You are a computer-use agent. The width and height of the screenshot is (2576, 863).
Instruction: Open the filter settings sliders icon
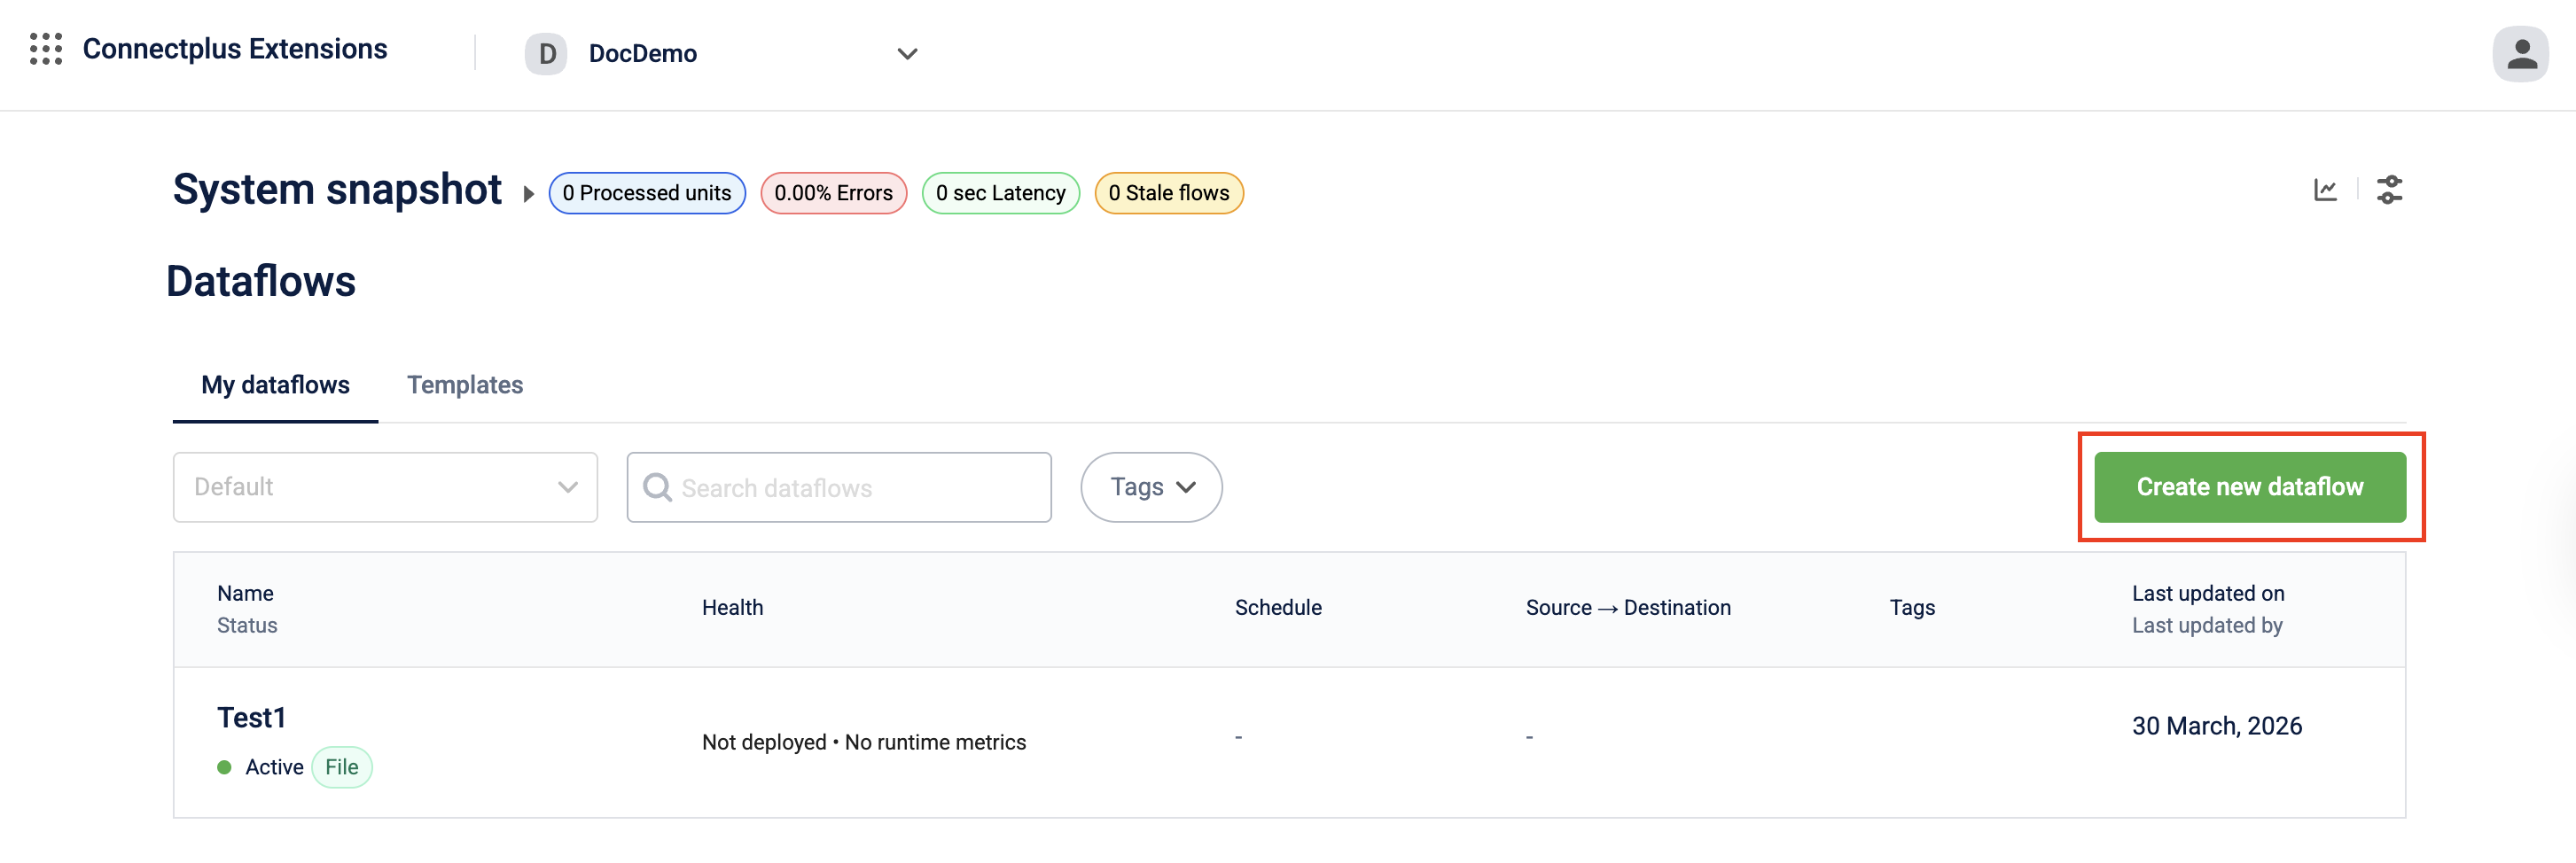[2389, 190]
